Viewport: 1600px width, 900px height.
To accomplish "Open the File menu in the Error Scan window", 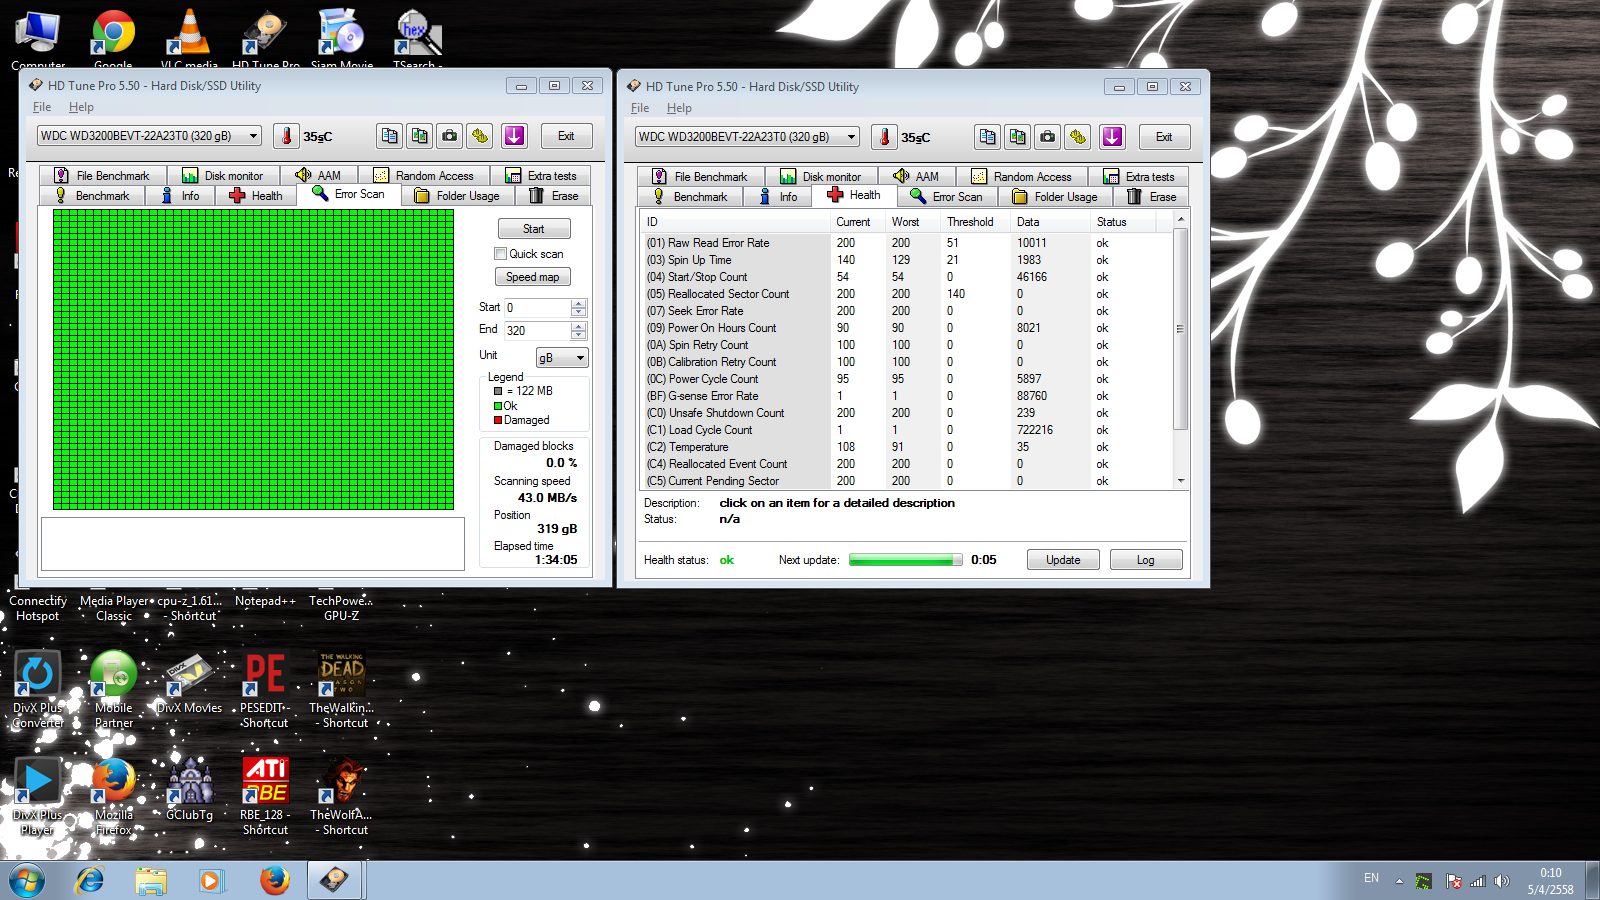I will pyautogui.click(x=42, y=107).
